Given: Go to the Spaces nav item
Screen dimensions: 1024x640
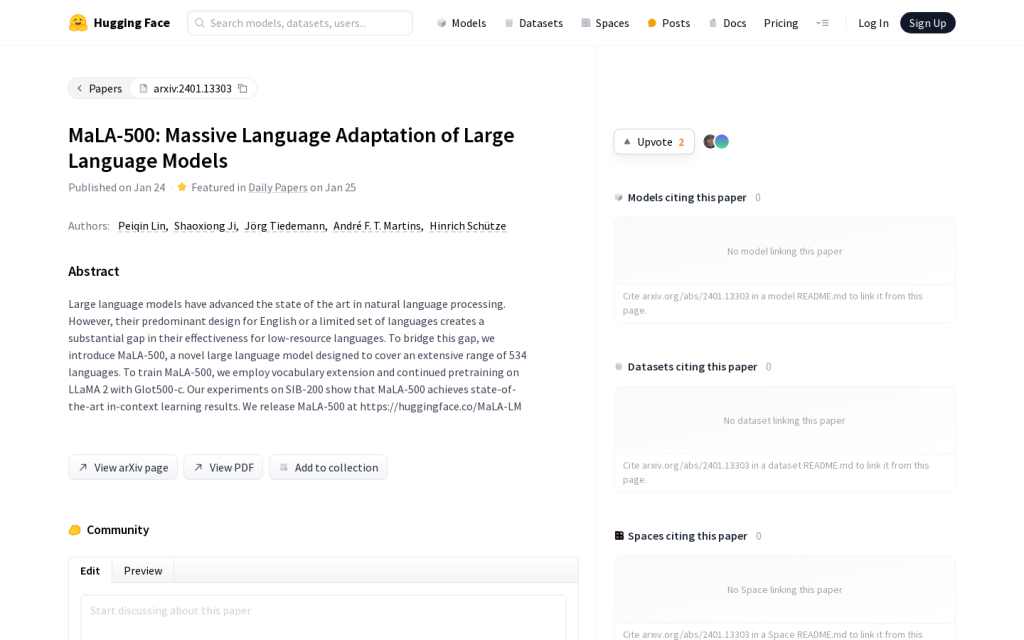Looking at the screenshot, I should [605, 23].
